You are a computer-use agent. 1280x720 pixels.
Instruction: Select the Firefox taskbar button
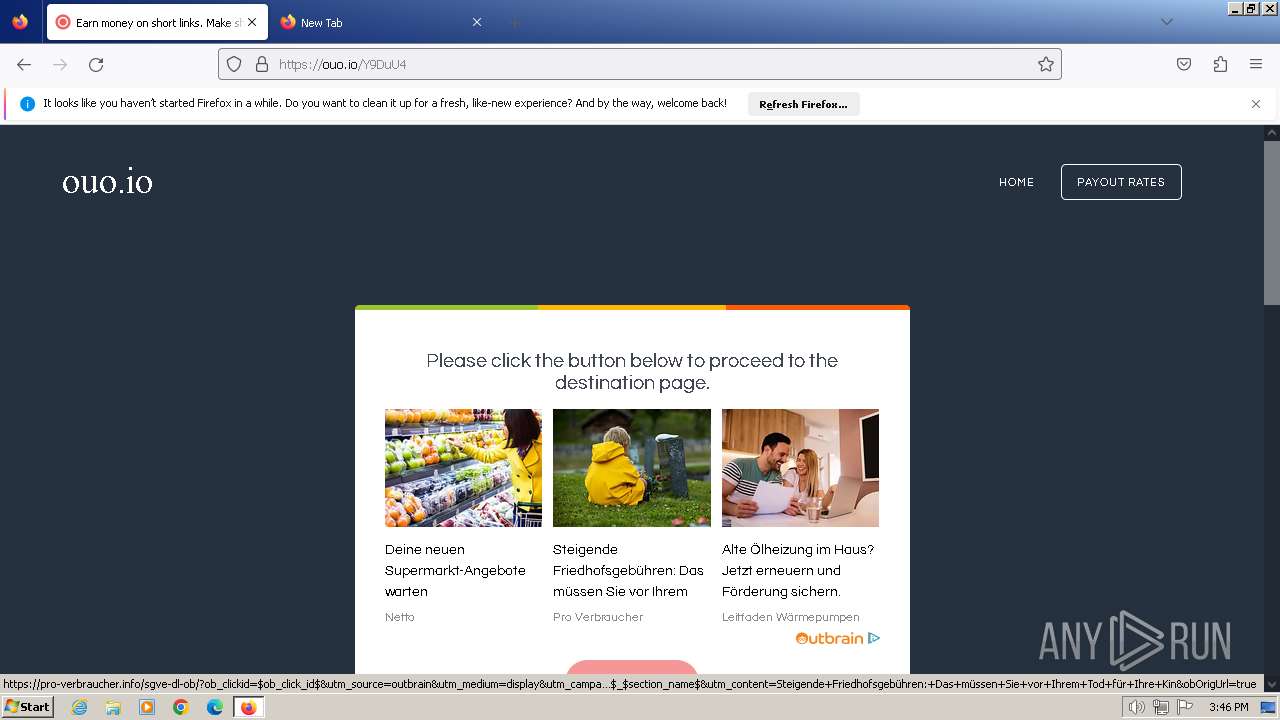coord(248,707)
